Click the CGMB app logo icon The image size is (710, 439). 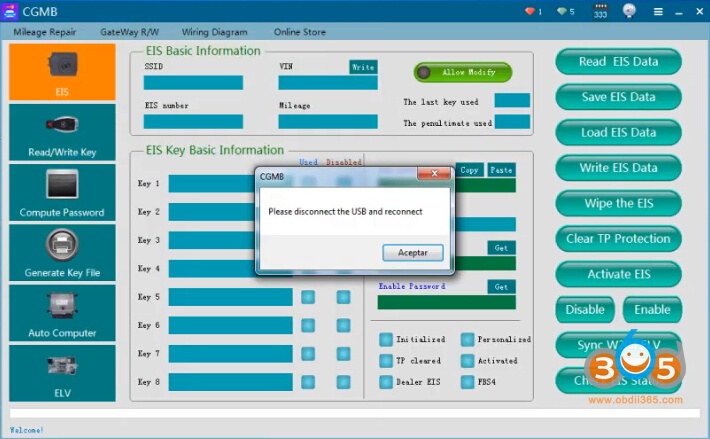(10, 11)
